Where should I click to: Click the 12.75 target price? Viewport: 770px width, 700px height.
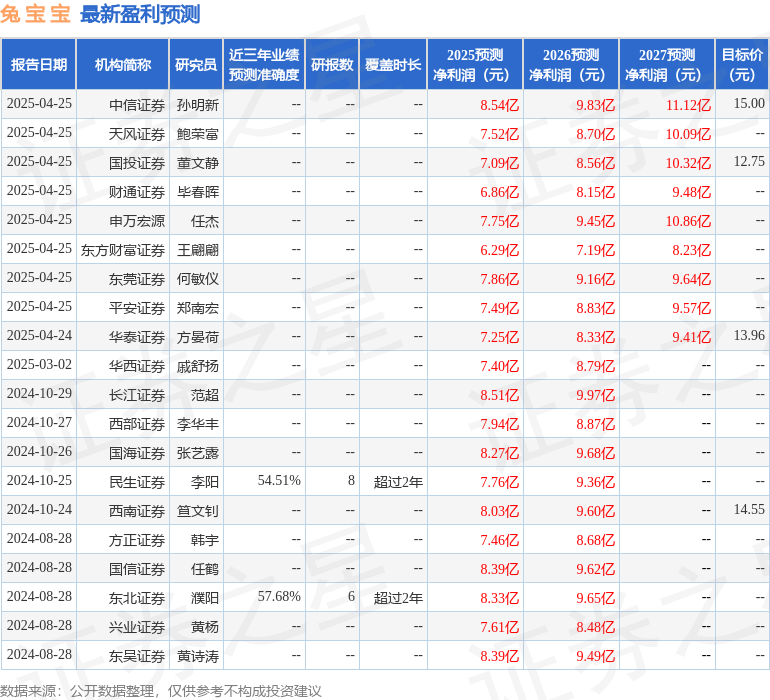[x=749, y=161]
